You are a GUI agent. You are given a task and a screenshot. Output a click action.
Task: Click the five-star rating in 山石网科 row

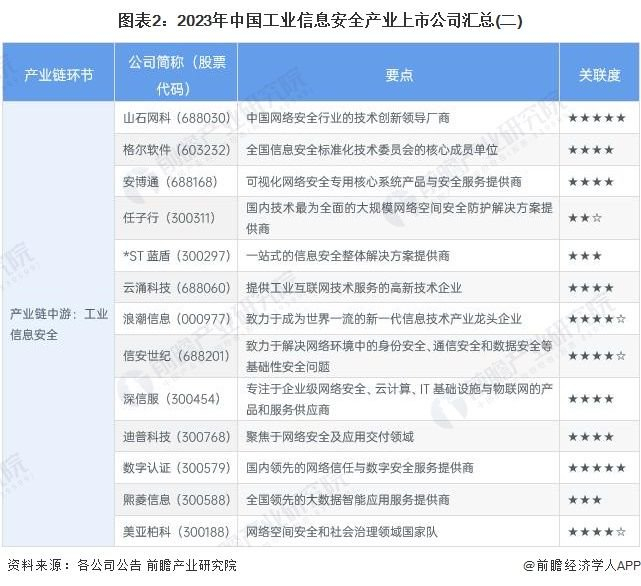point(597,118)
